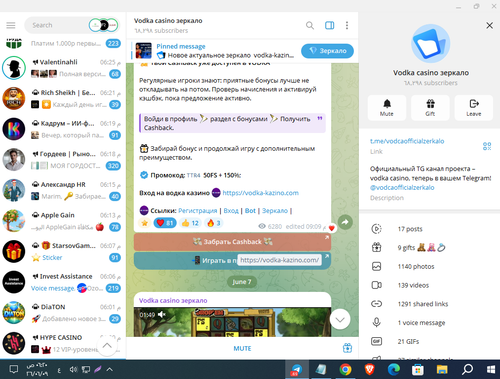Click the videos camera icon
Viewport: 500px width, 379px height.
tap(377, 285)
